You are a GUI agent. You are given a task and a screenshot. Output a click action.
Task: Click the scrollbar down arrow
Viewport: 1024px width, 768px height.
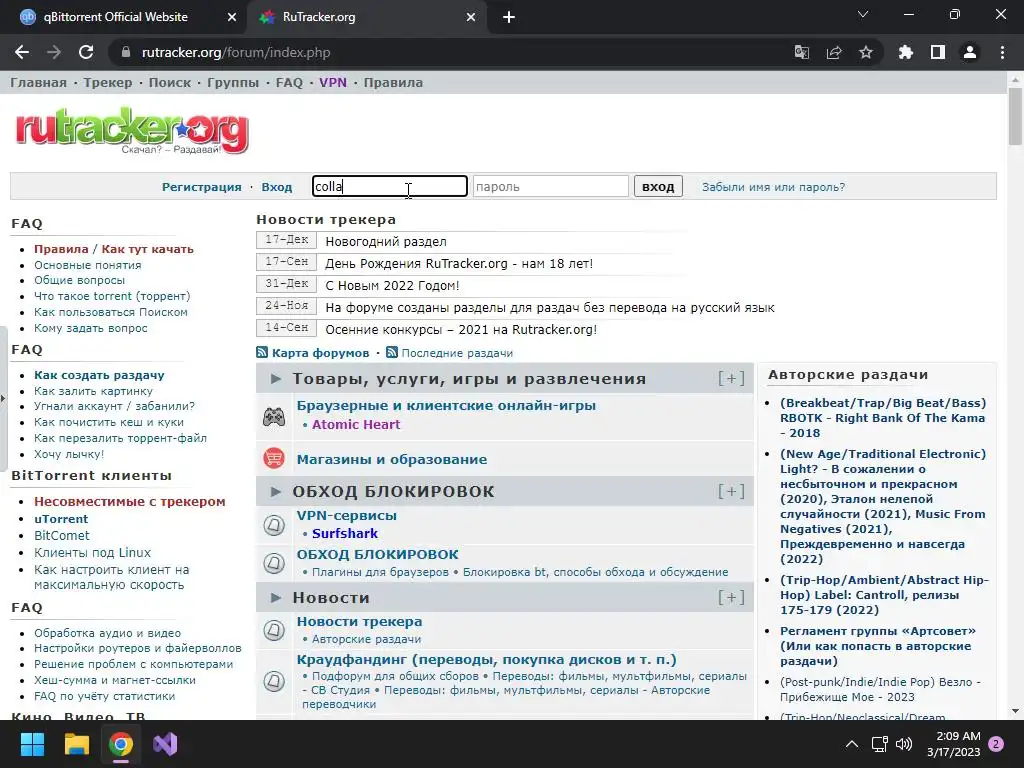[x=1015, y=711]
